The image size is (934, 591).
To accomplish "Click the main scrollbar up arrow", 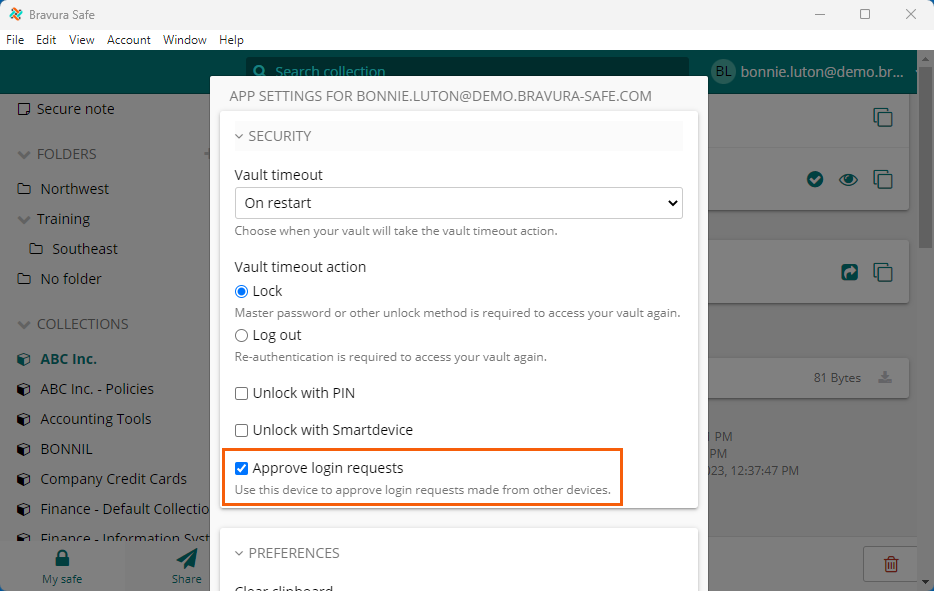I will coord(926,58).
